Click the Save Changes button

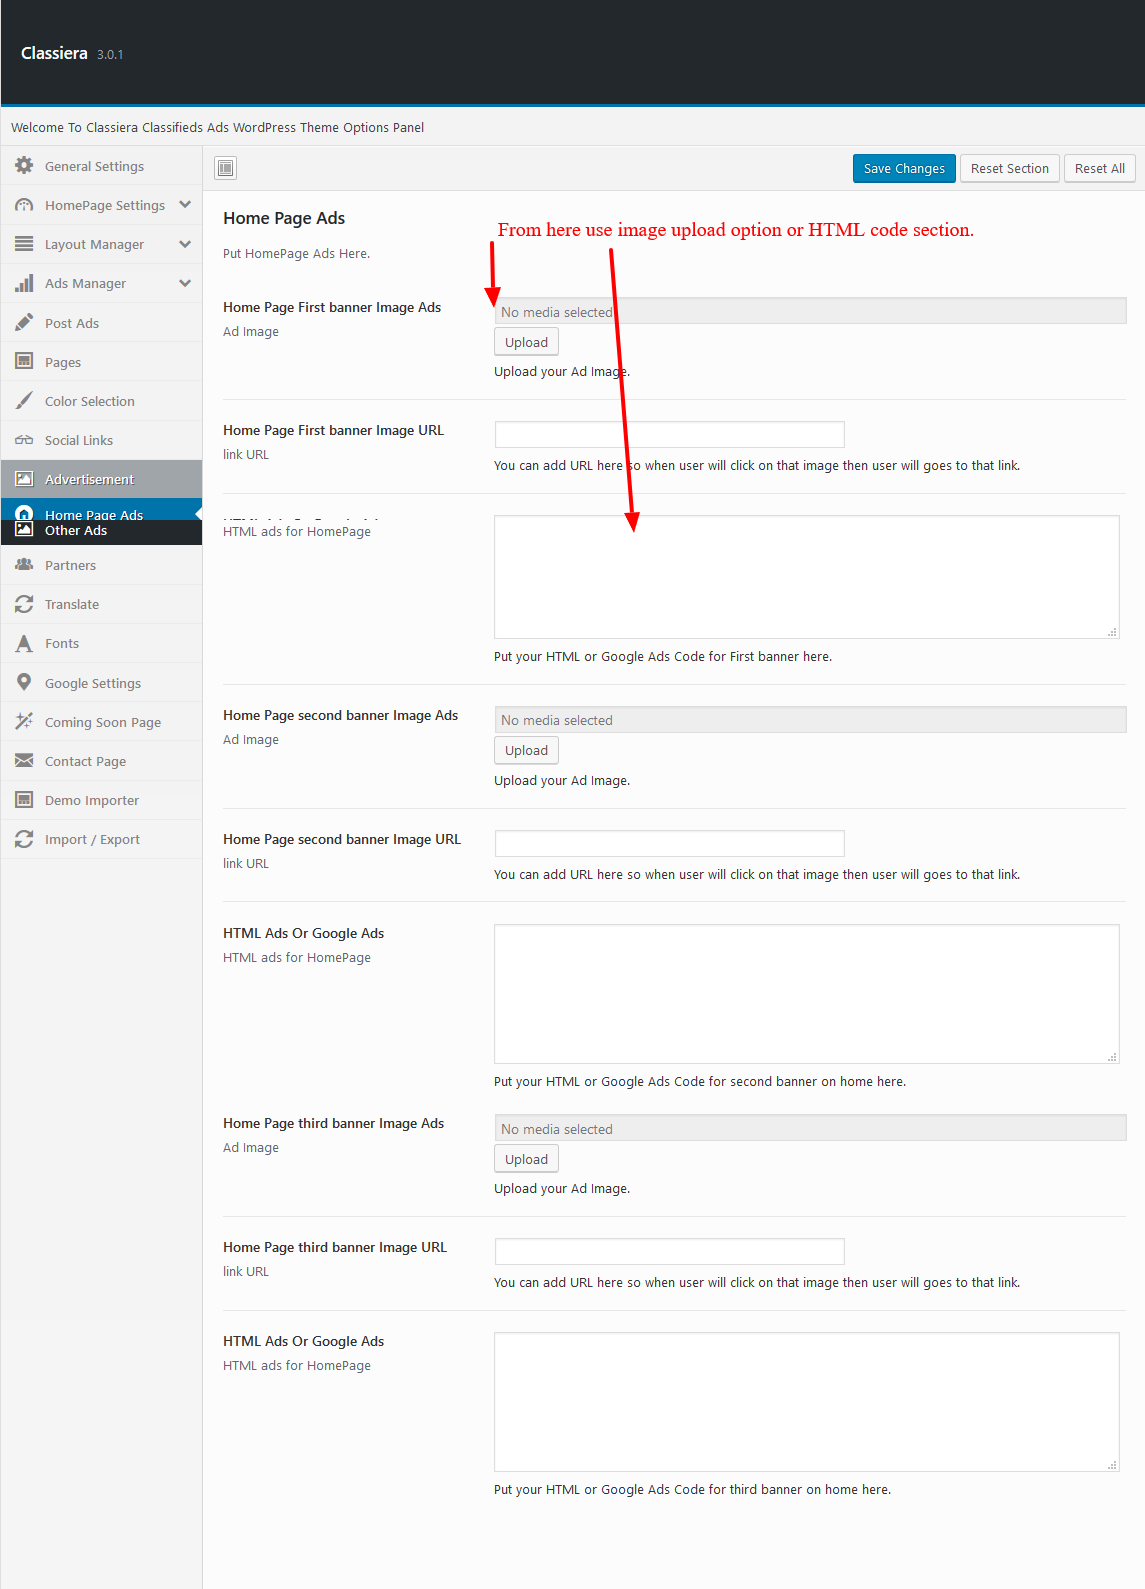(x=904, y=168)
